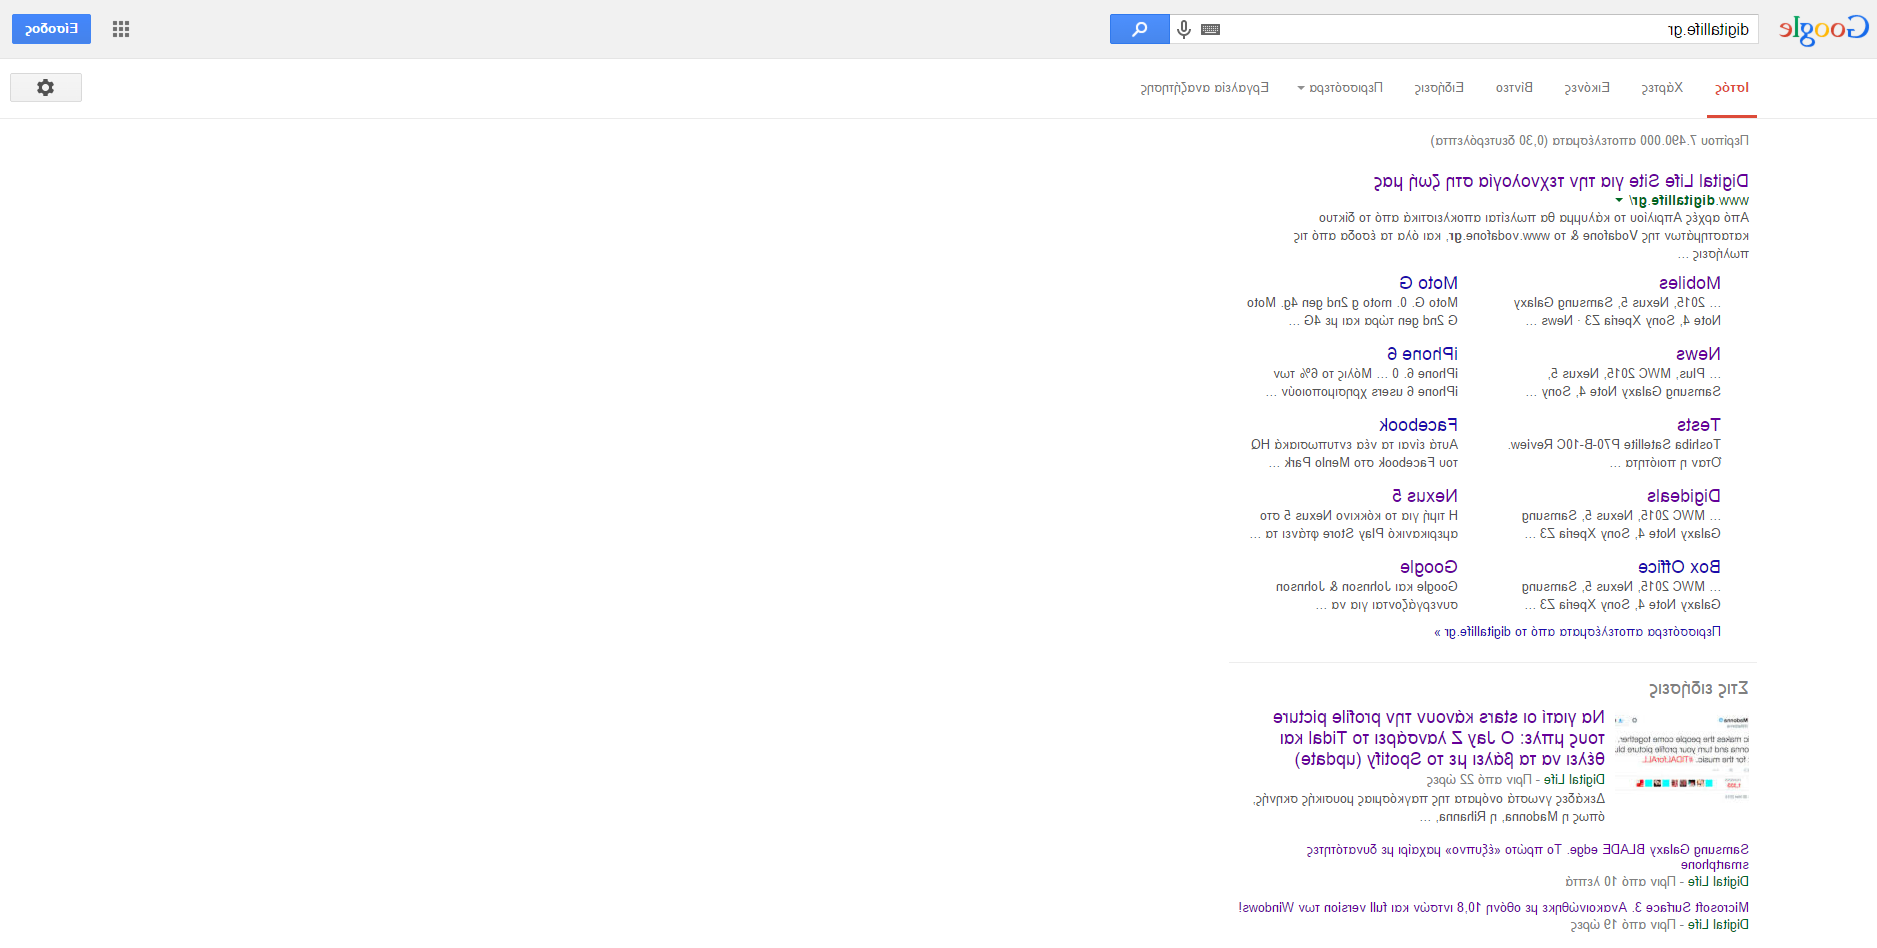Open the Microsoft Surface 3 news link

pyautogui.click(x=1493, y=908)
